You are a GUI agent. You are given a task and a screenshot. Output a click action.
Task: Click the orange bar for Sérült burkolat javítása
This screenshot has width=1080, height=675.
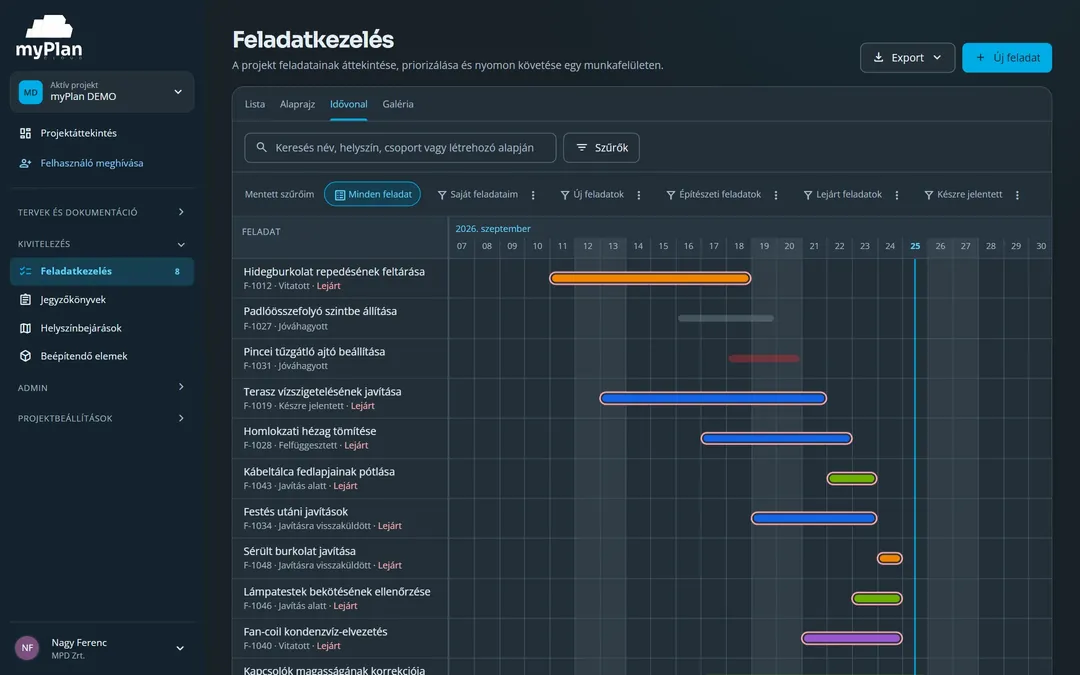[x=889, y=558]
